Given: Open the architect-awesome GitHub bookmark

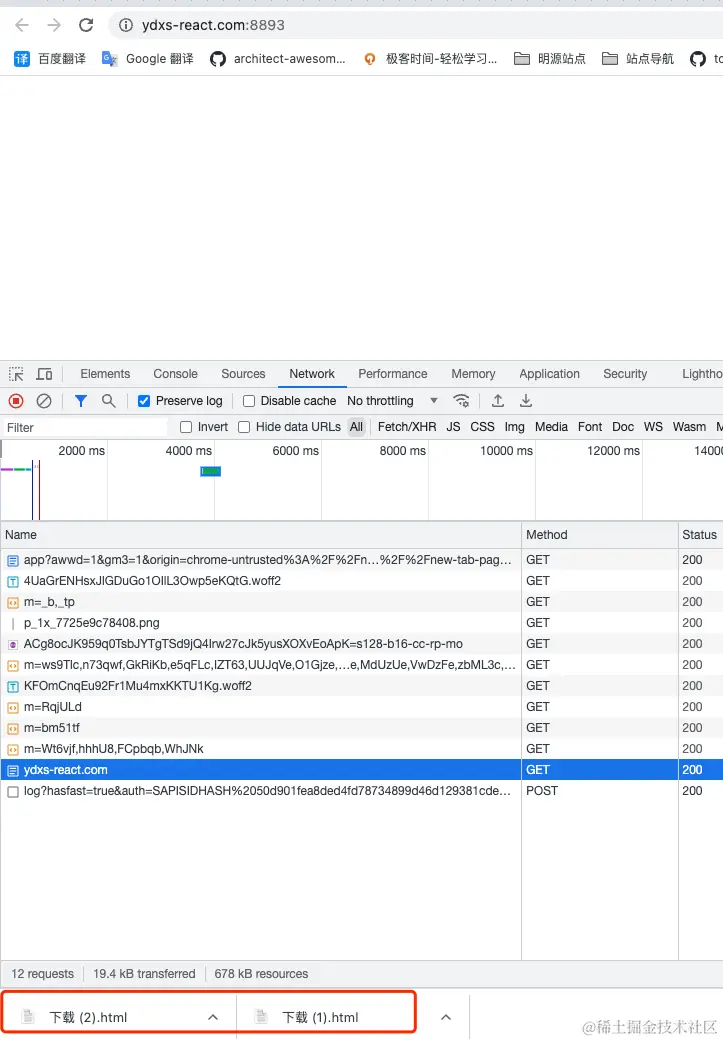Looking at the screenshot, I should [x=278, y=59].
